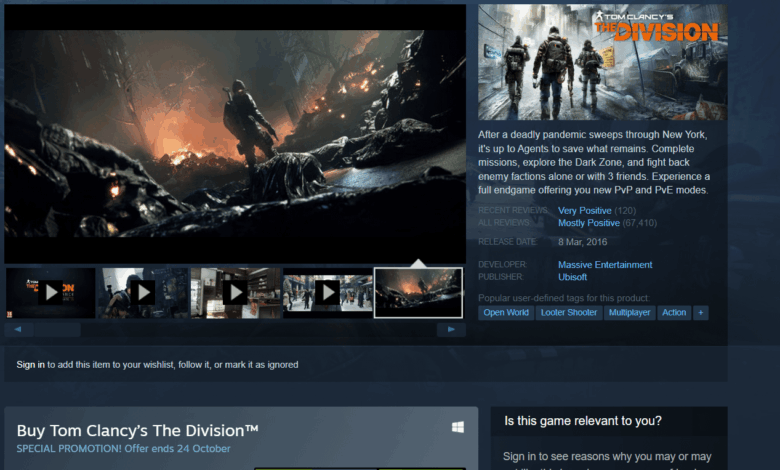The height and width of the screenshot is (470, 780).
Task: Play the first trailer thumbnail with Division logo
Action: pyautogui.click(x=50, y=293)
